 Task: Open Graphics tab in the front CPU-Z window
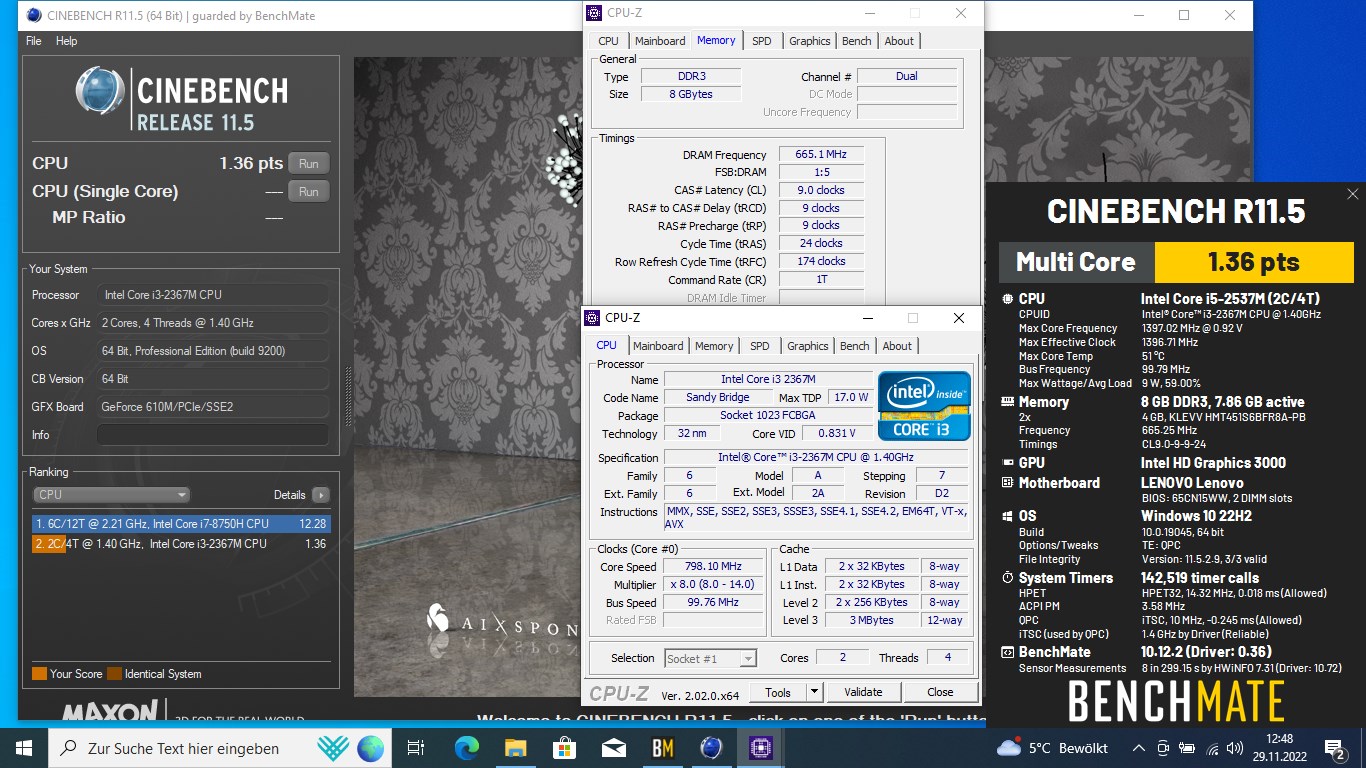[x=807, y=346]
